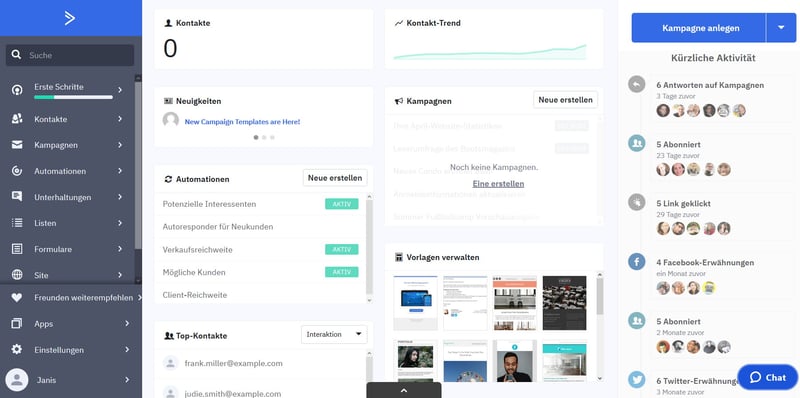Click the Freunden weiterempfehlen heart icon
The height and width of the screenshot is (398, 800).
coord(17,297)
